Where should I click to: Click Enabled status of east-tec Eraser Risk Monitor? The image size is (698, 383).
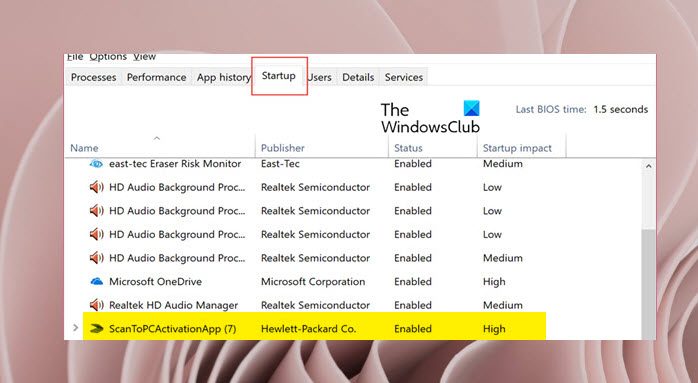tap(413, 164)
